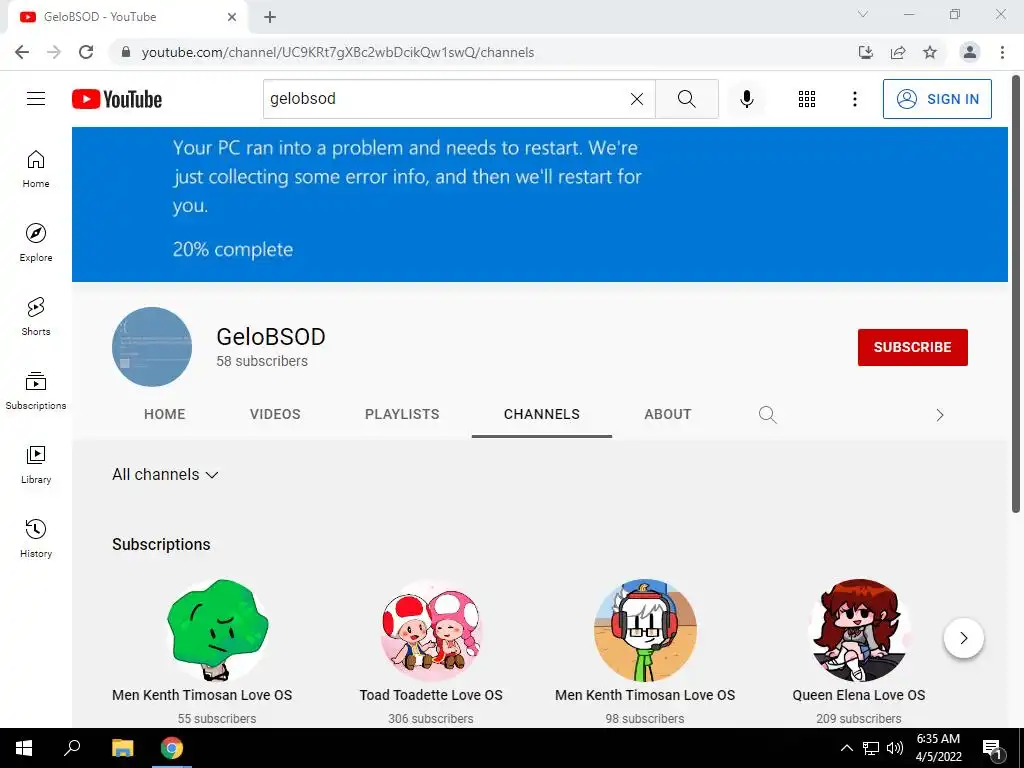Viewport: 1024px width, 768px height.
Task: Open the taskbar network icon
Action: coord(871,748)
